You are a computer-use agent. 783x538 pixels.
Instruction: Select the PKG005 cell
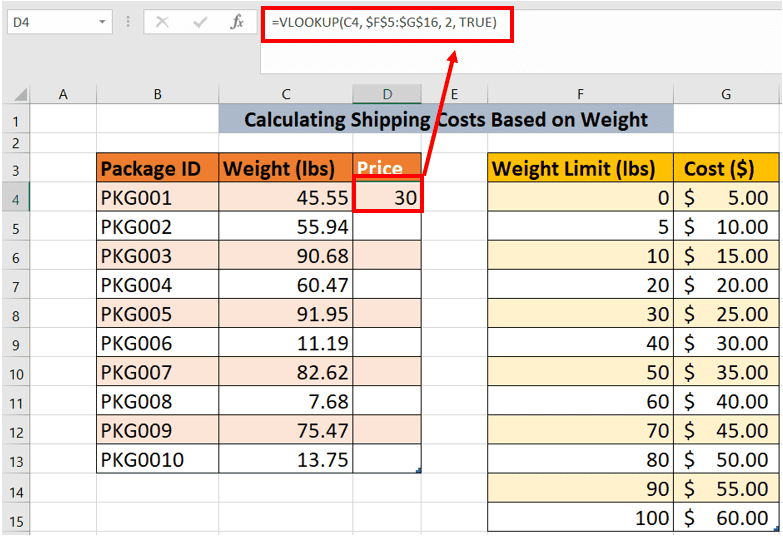pos(157,315)
